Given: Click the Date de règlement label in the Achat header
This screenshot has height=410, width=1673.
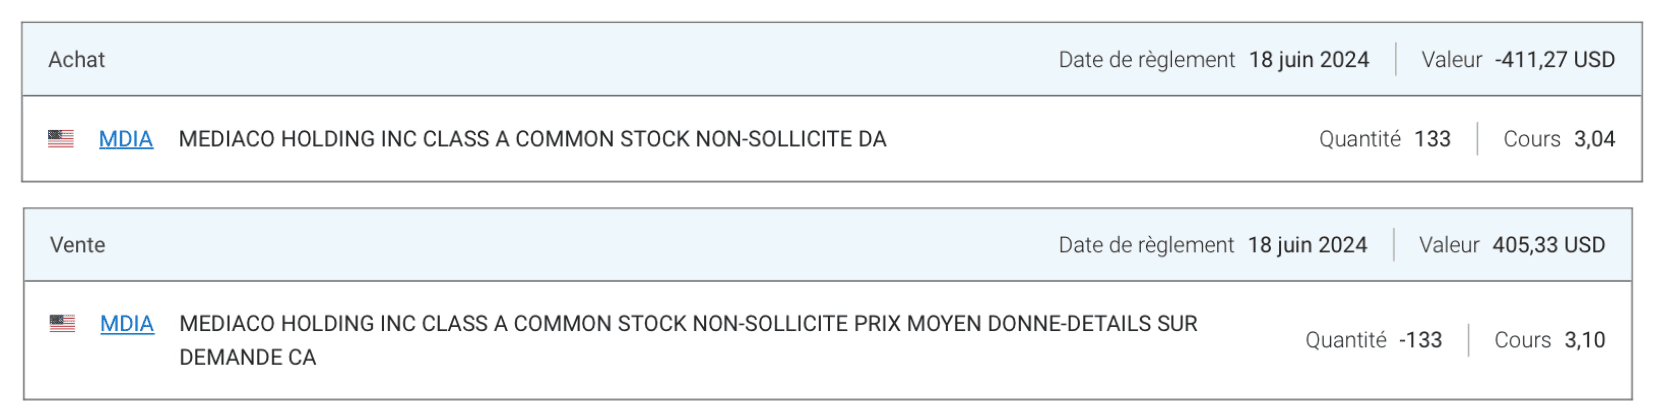Looking at the screenshot, I should (x=1147, y=60).
